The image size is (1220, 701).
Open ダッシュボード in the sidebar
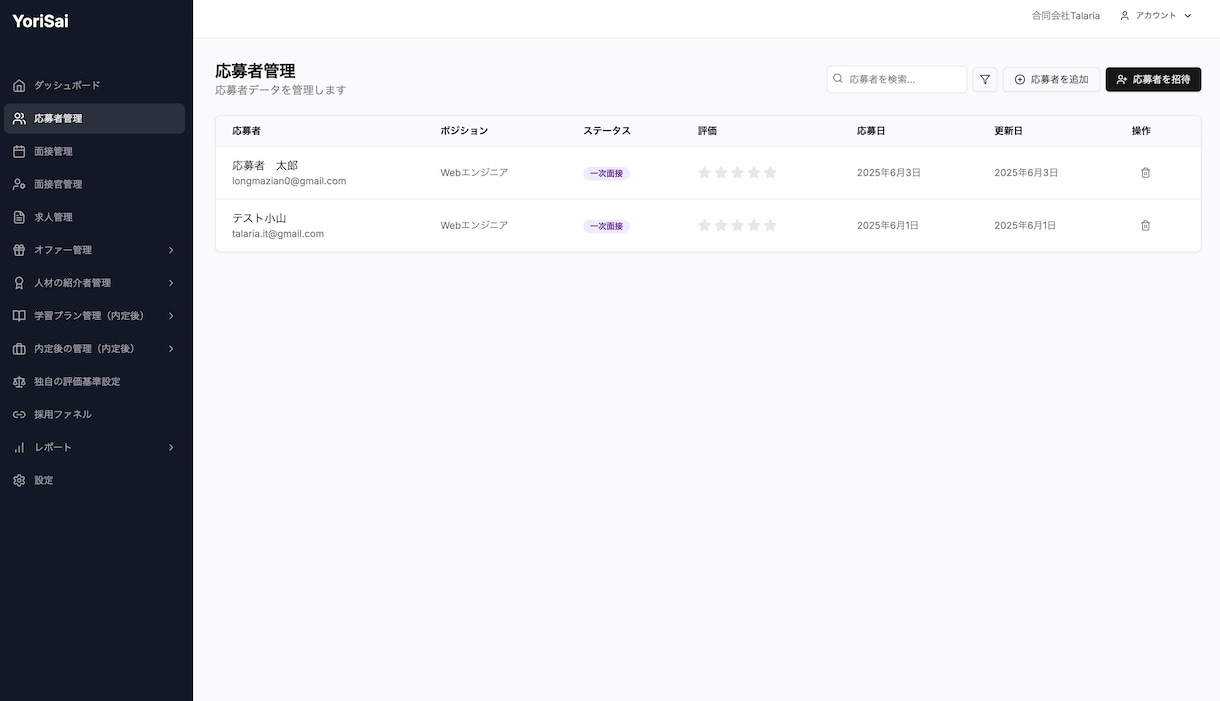[94, 85]
